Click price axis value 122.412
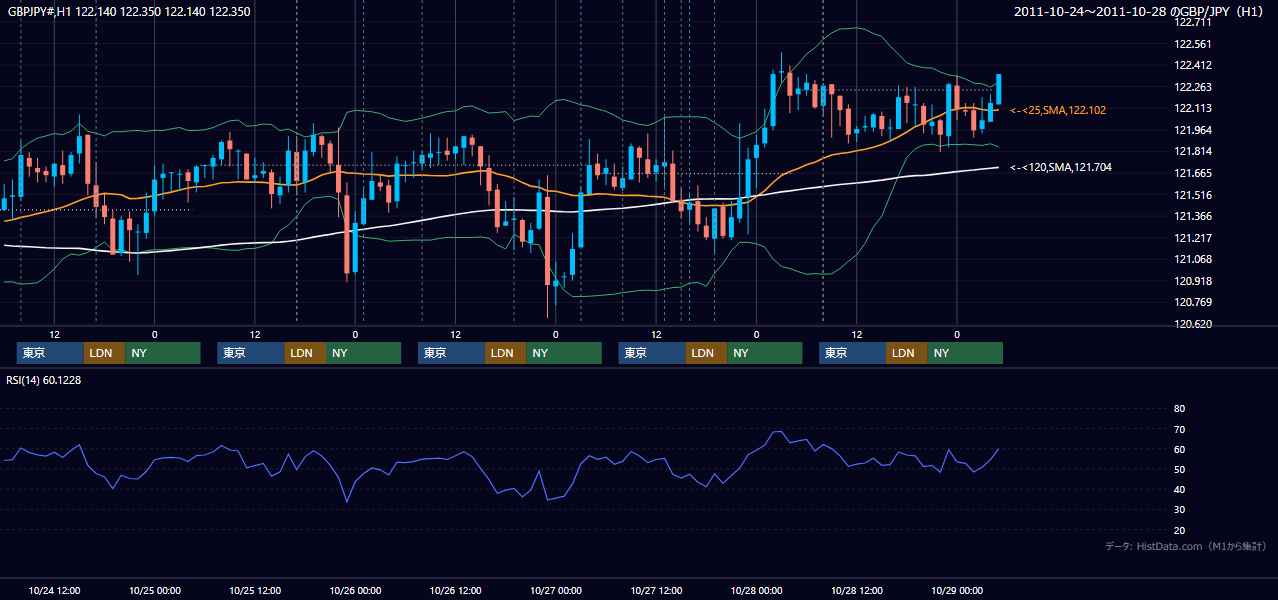This screenshot has width=1278, height=600. coord(1195,65)
